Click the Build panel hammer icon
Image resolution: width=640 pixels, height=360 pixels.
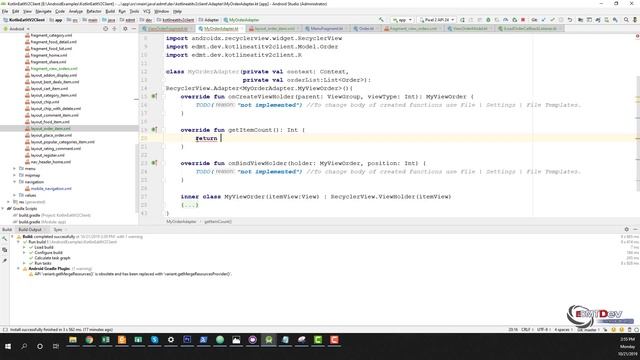4,239
